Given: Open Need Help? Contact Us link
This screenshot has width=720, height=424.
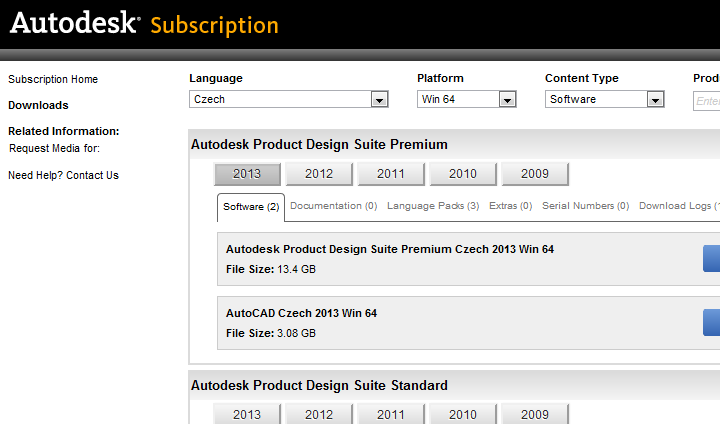Looking at the screenshot, I should pos(63,175).
